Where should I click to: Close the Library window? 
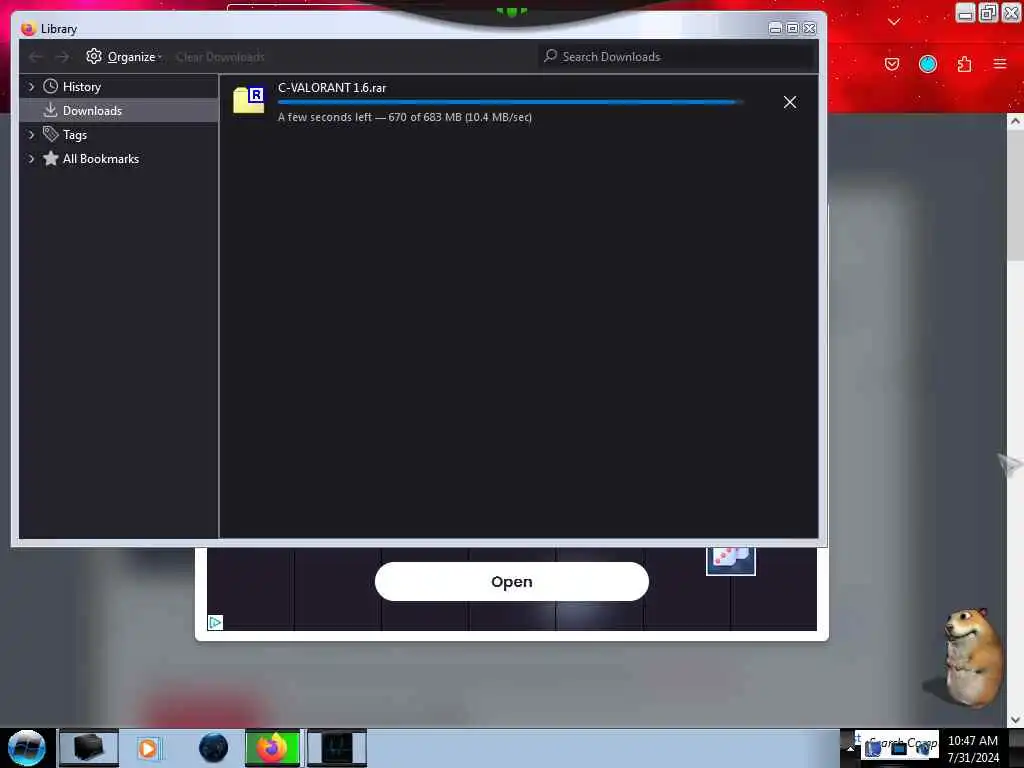coord(809,28)
